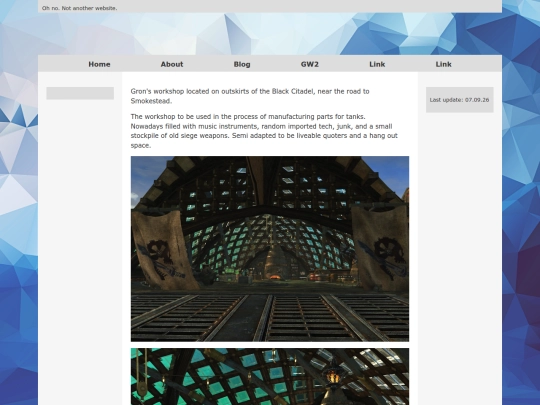
Task: Open the last Link item in the navigation bar
Action: click(x=444, y=64)
